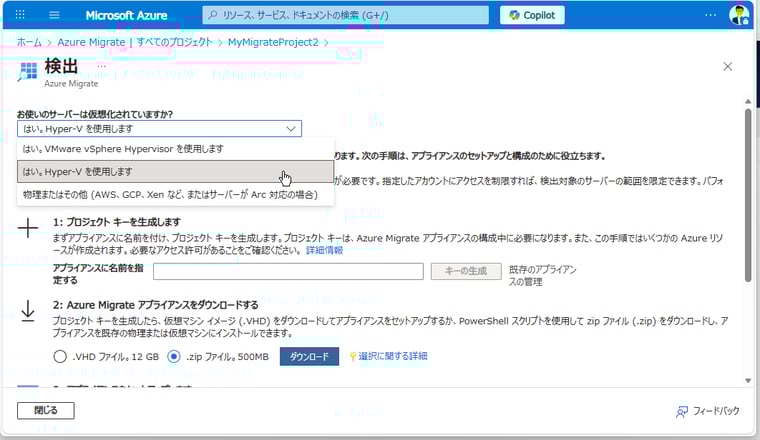Click heading 2: Azure Migrate アプライアンスをダウンロードする
The width and height of the screenshot is (760, 440).
pyautogui.click(x=156, y=305)
